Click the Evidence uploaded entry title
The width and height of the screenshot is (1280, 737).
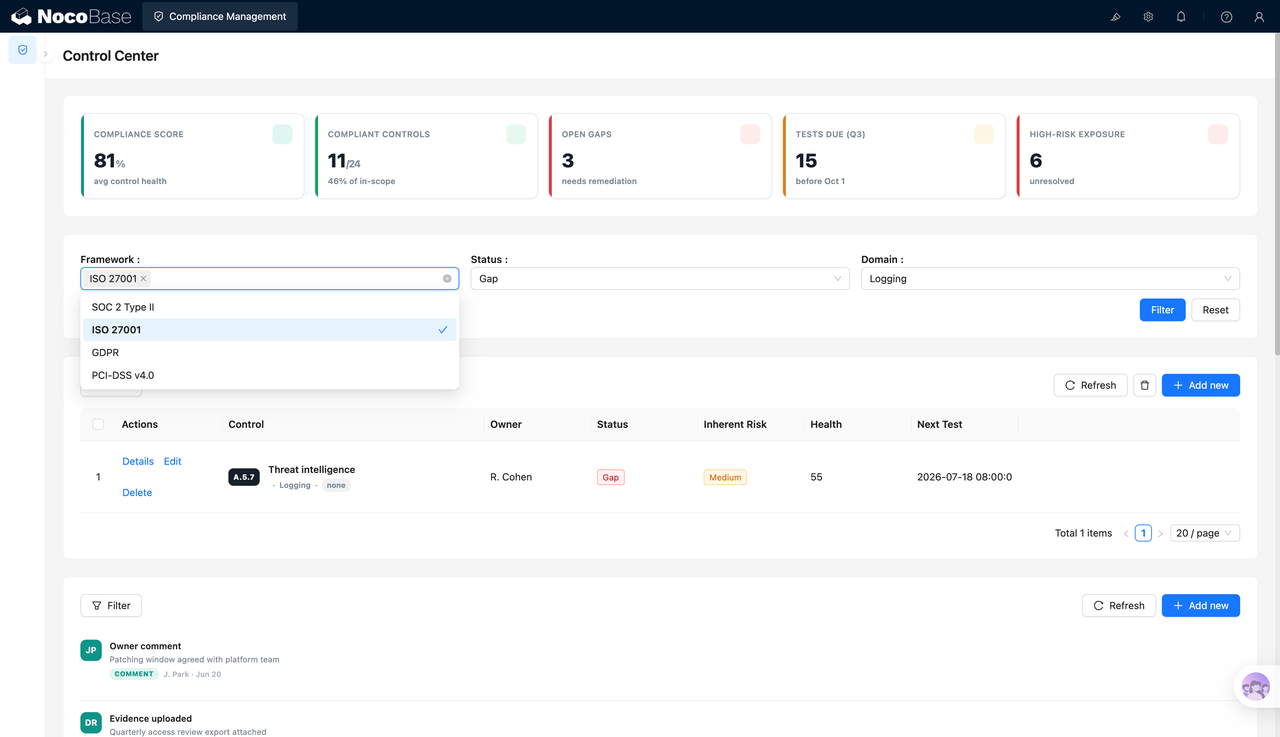pyautogui.click(x=151, y=718)
